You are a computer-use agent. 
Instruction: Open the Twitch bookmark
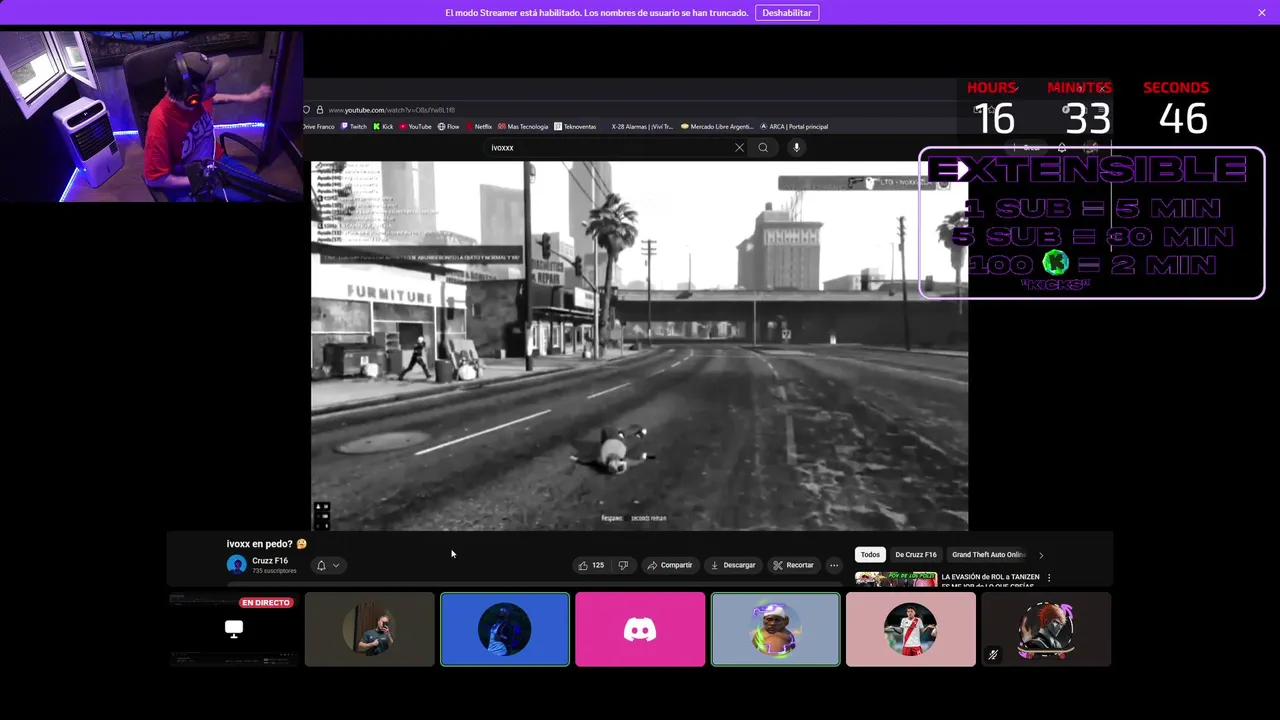(354, 127)
